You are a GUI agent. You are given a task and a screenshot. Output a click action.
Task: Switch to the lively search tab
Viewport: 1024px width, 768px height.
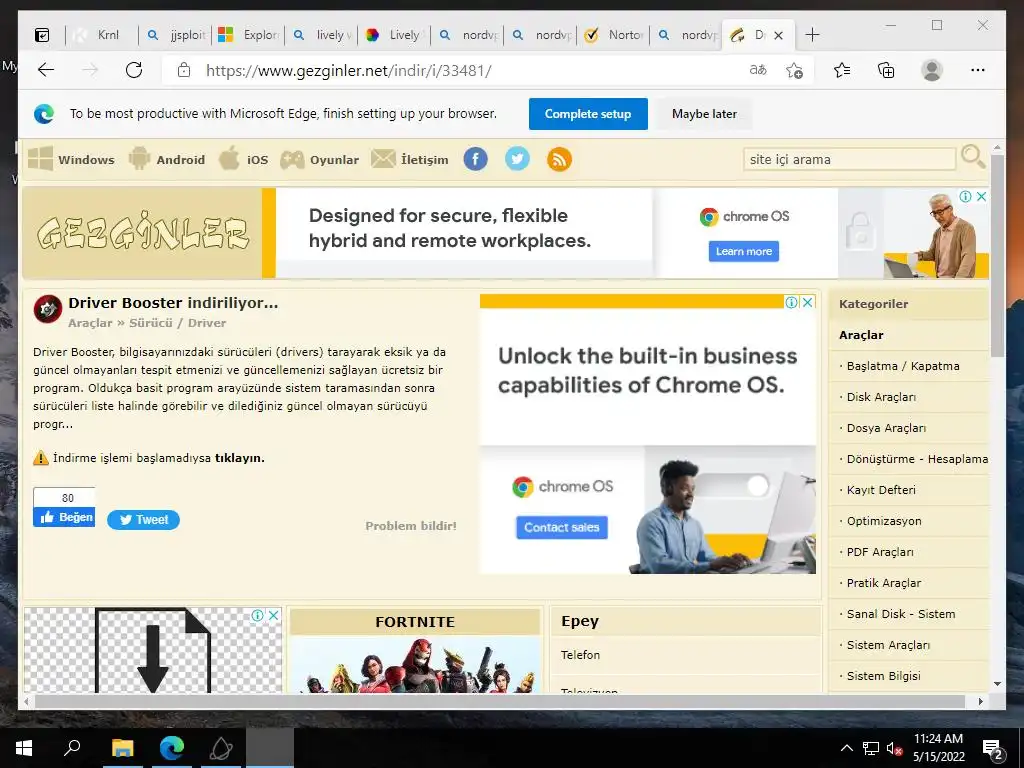click(x=322, y=35)
